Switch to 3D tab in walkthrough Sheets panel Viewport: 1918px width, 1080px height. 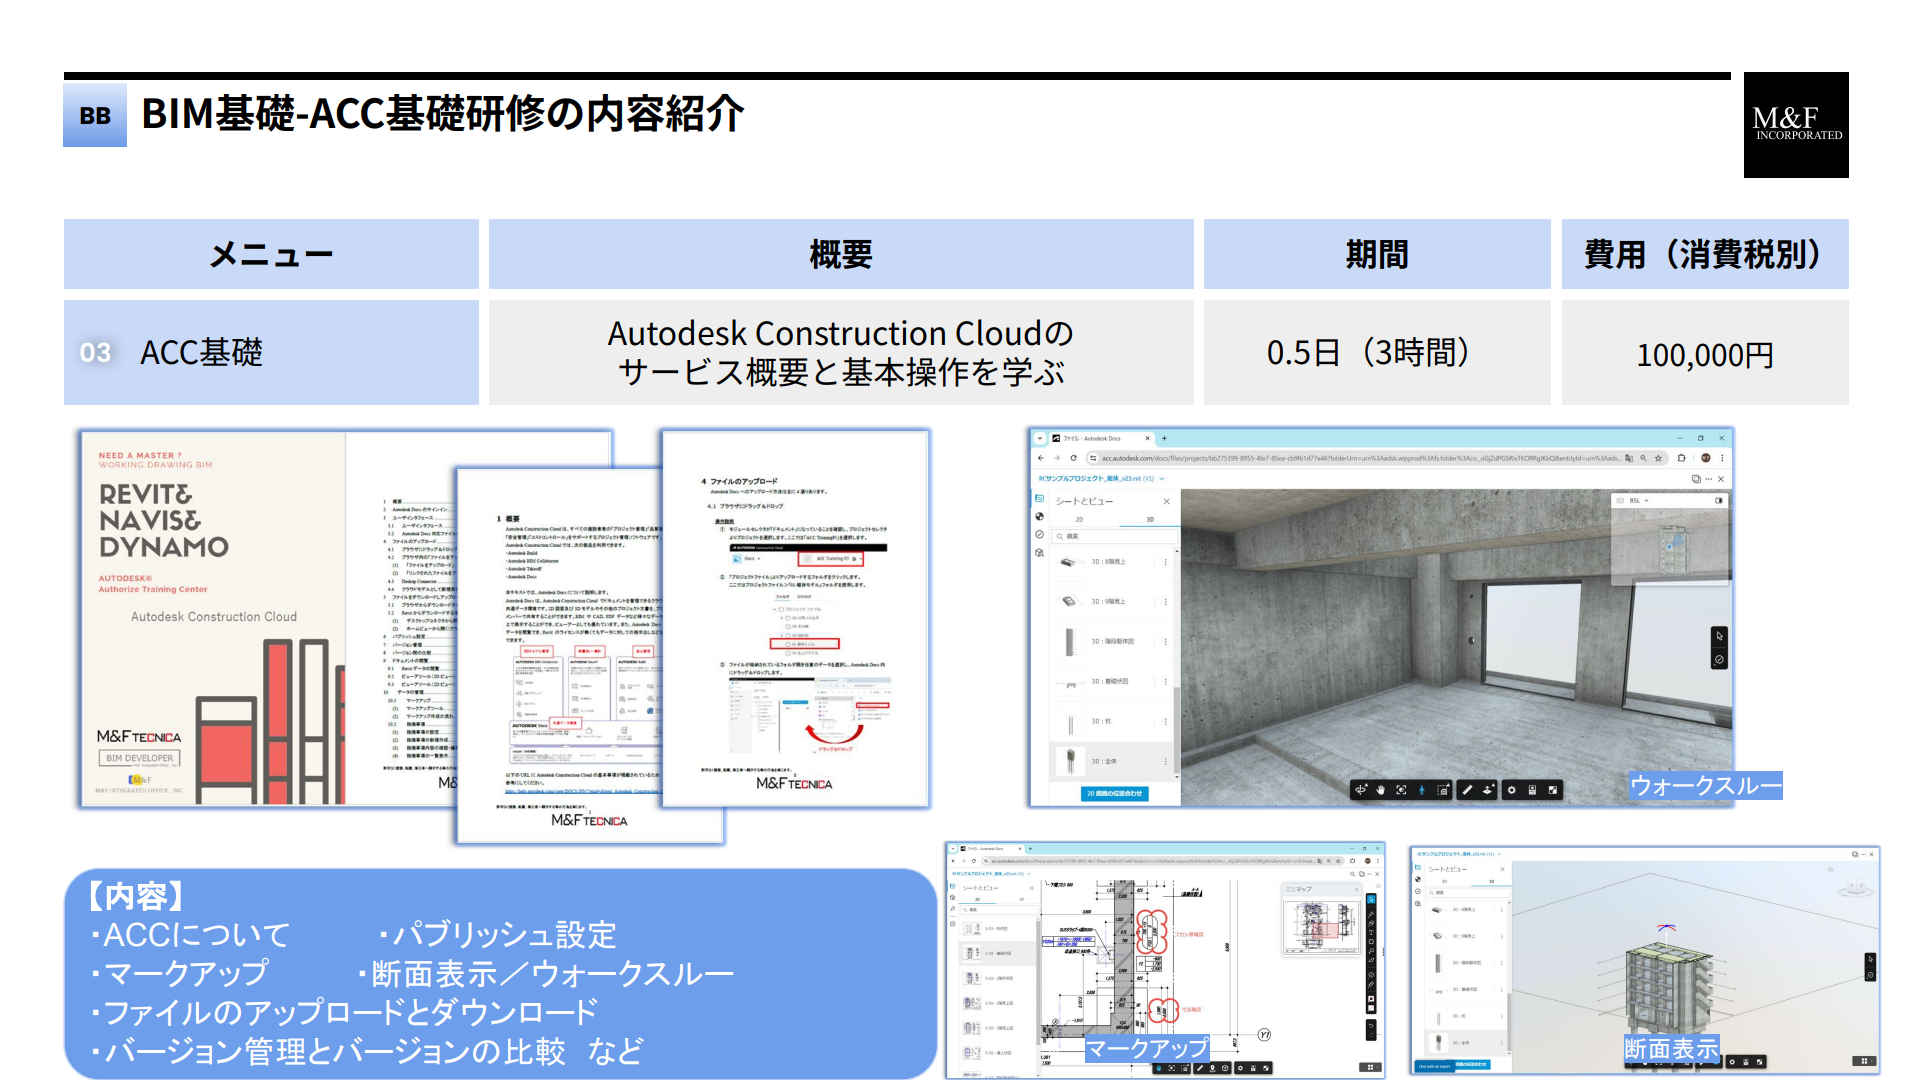(1150, 519)
